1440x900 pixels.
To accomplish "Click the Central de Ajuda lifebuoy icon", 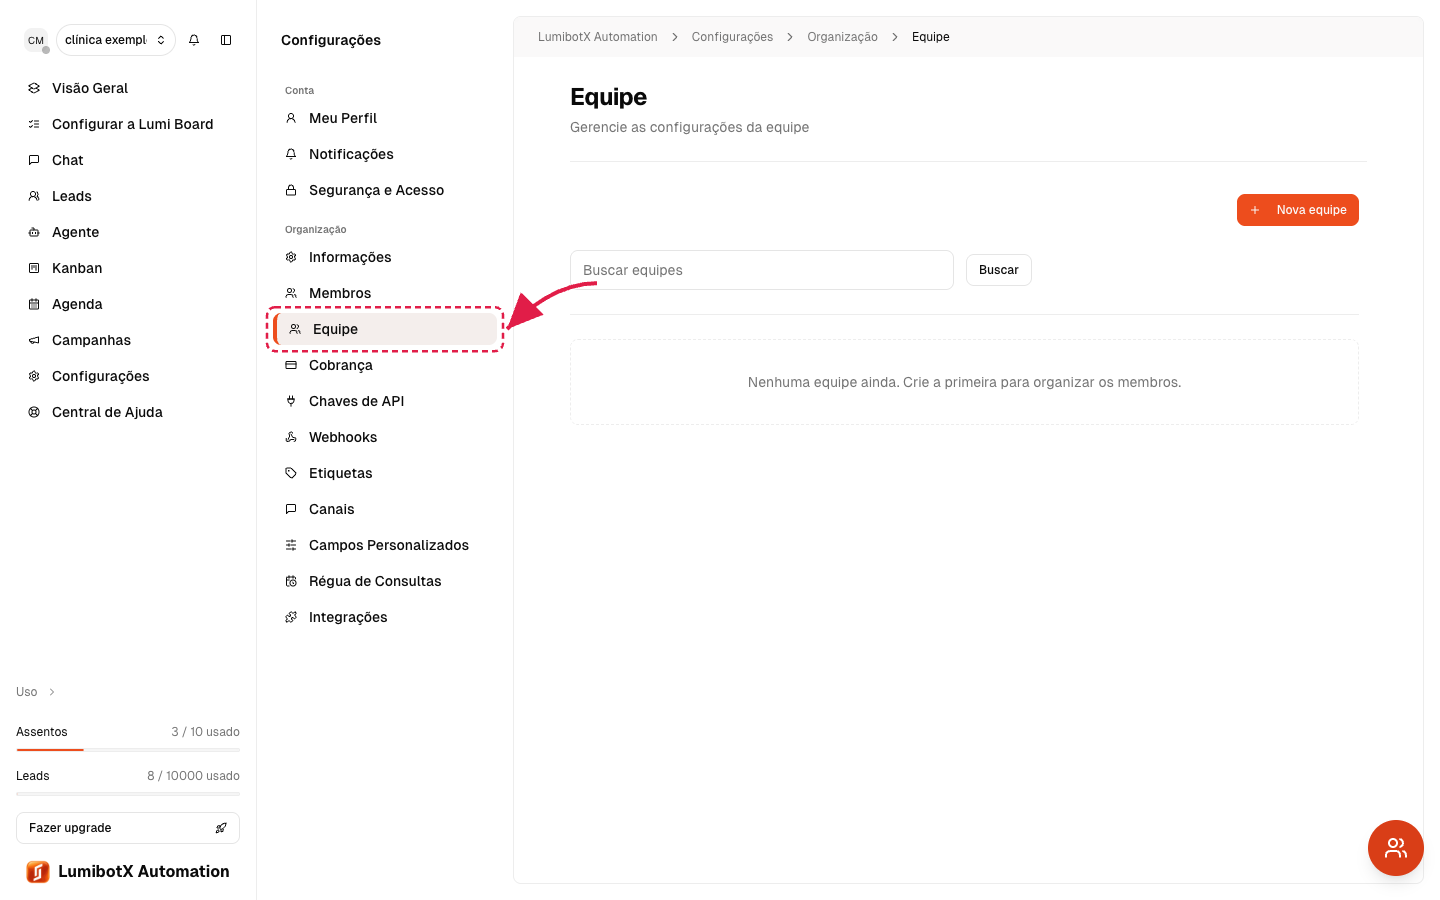I will point(34,412).
